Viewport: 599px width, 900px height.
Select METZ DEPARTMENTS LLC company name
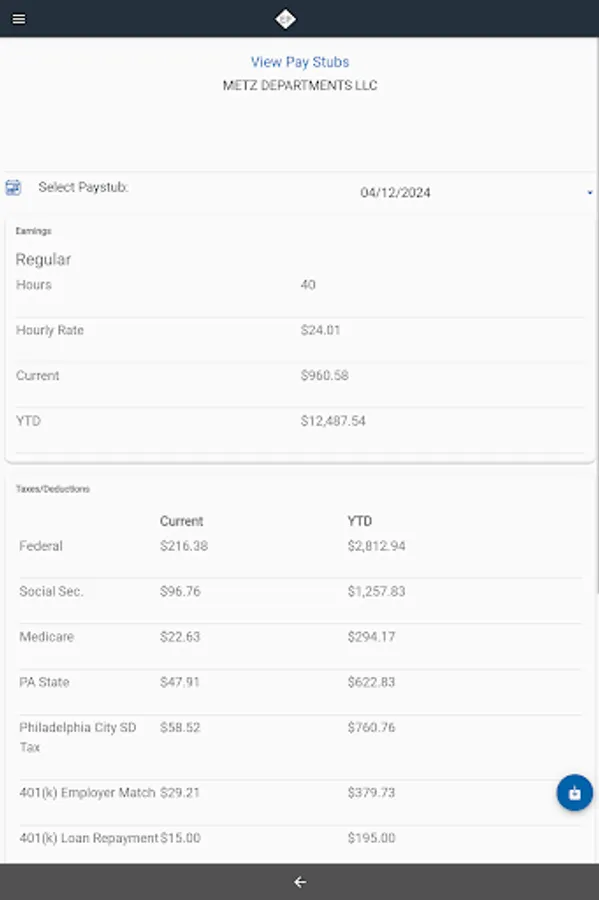(x=299, y=85)
